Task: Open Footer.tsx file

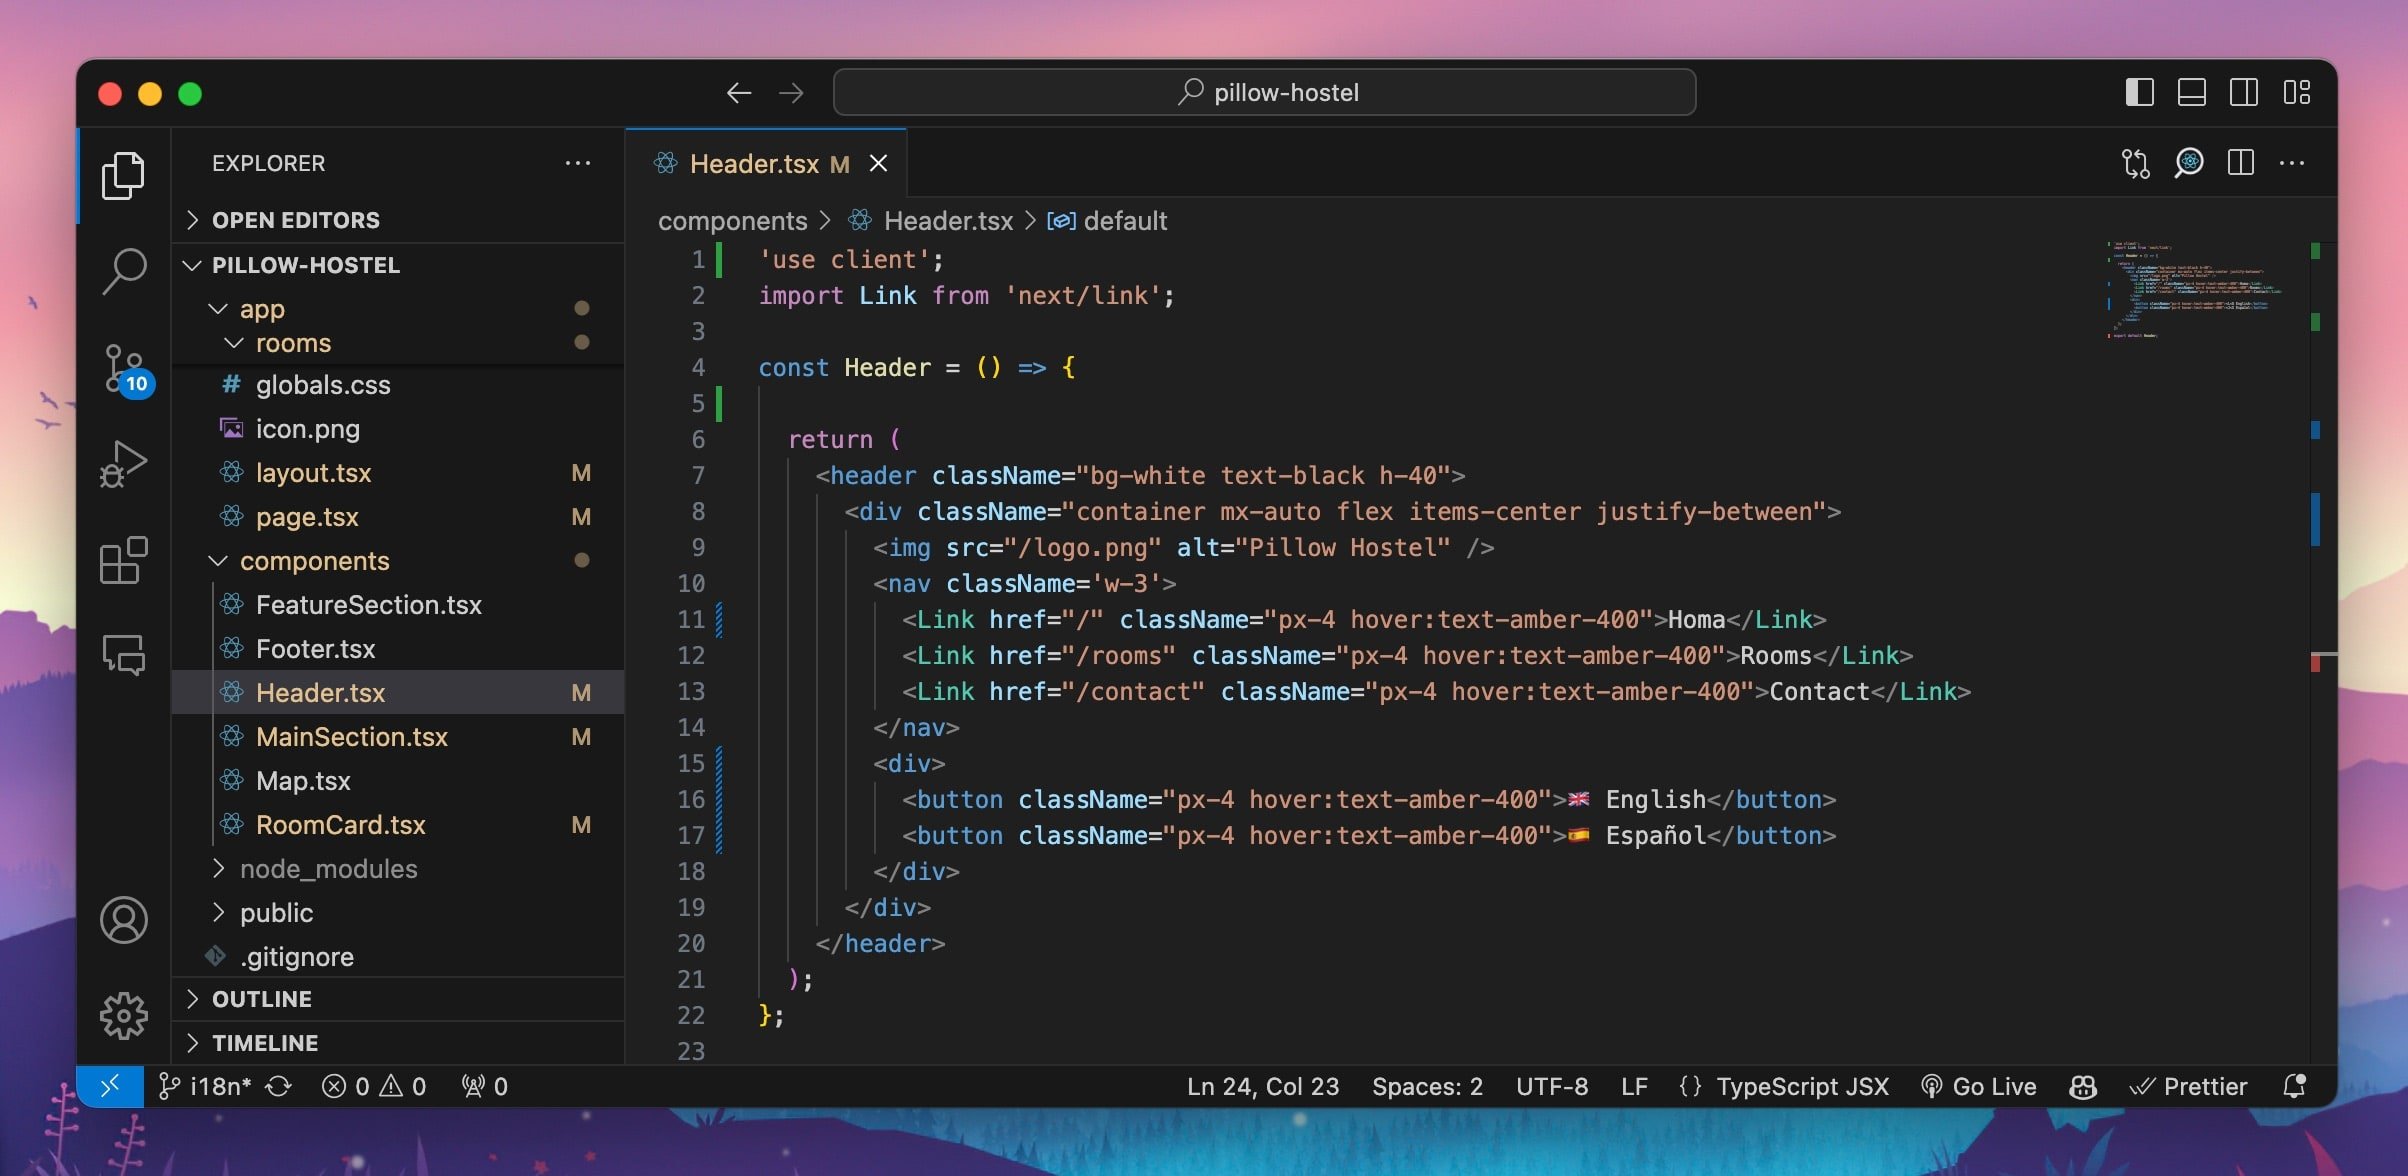Action: (x=398, y=649)
